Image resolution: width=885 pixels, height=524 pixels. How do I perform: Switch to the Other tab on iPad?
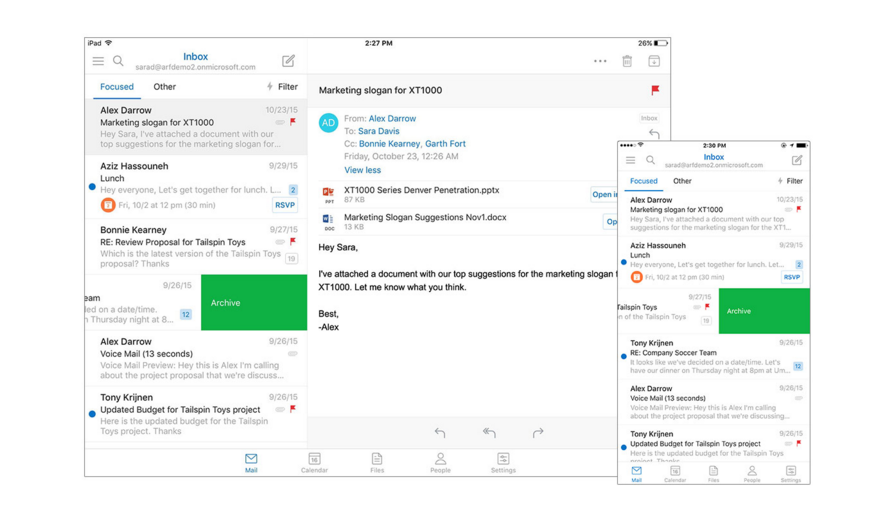(x=164, y=86)
